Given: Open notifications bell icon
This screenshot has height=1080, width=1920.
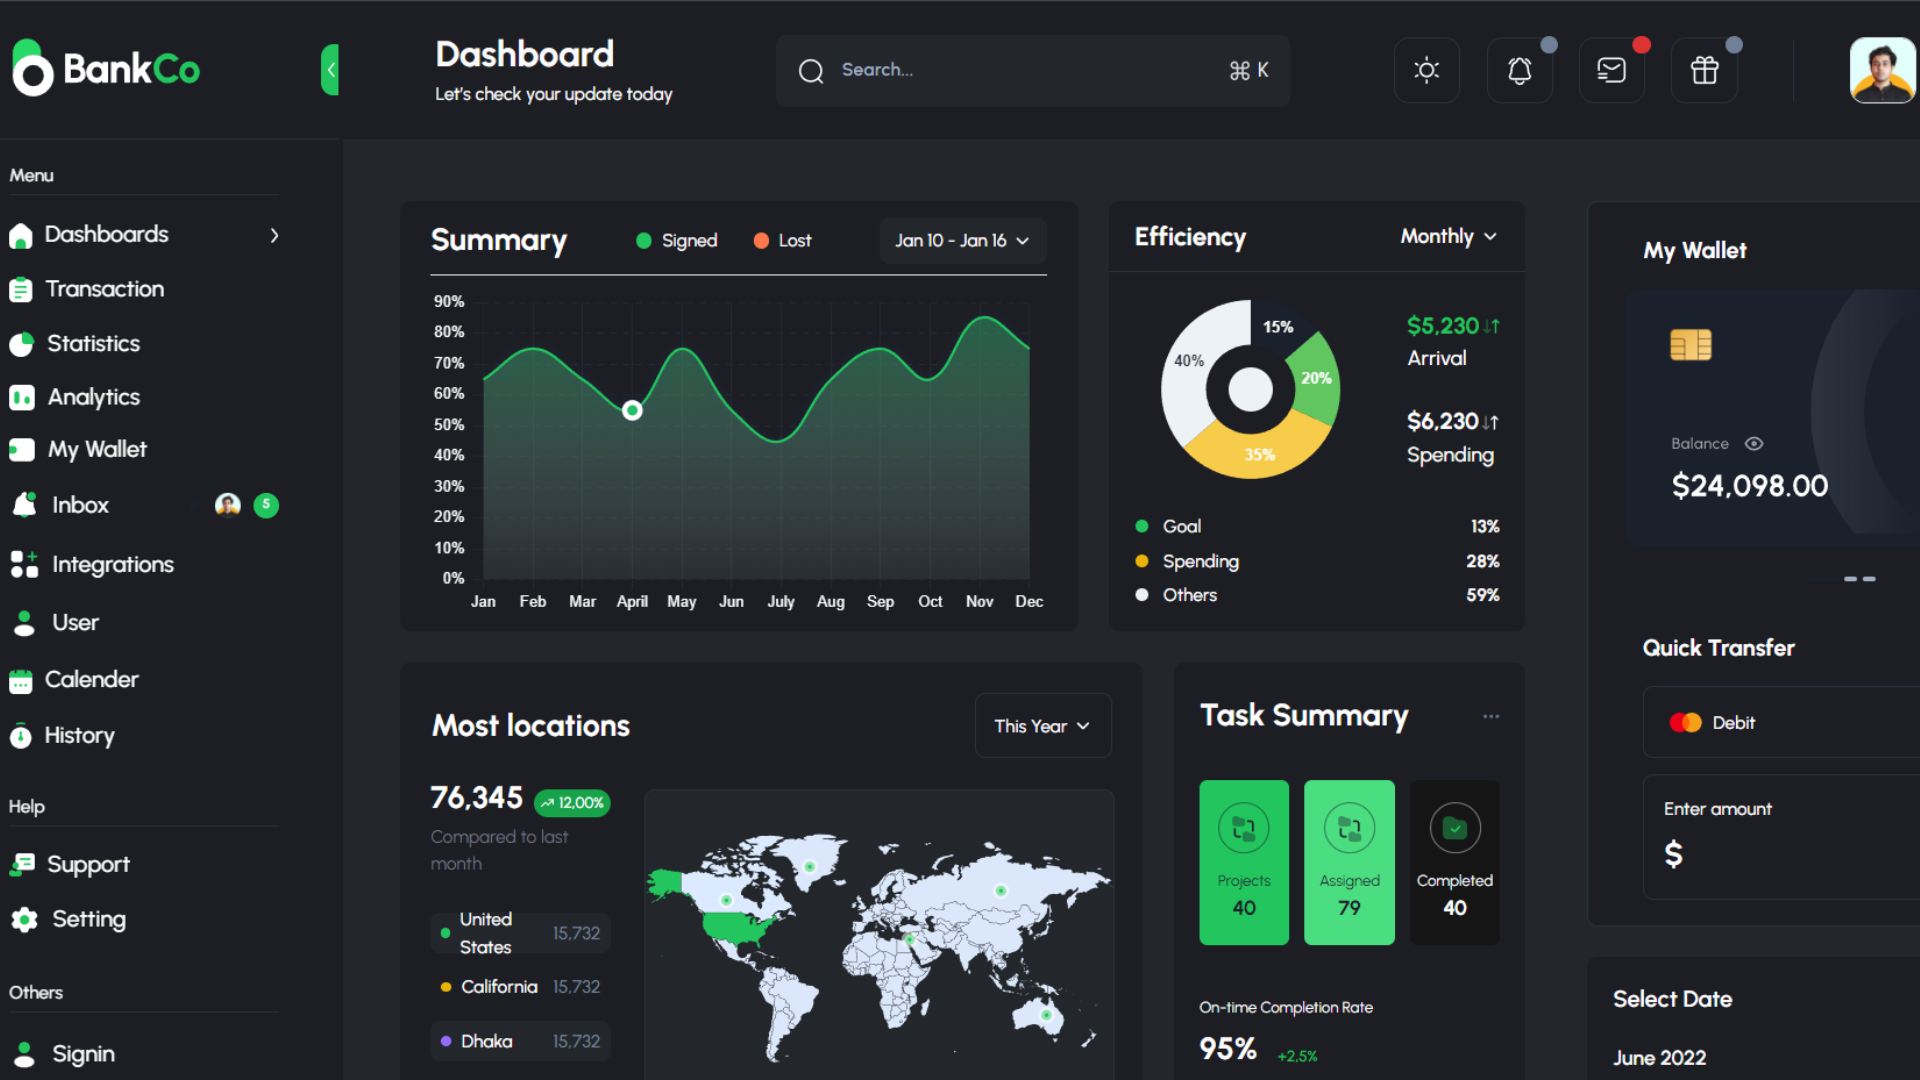Looking at the screenshot, I should [x=1519, y=70].
